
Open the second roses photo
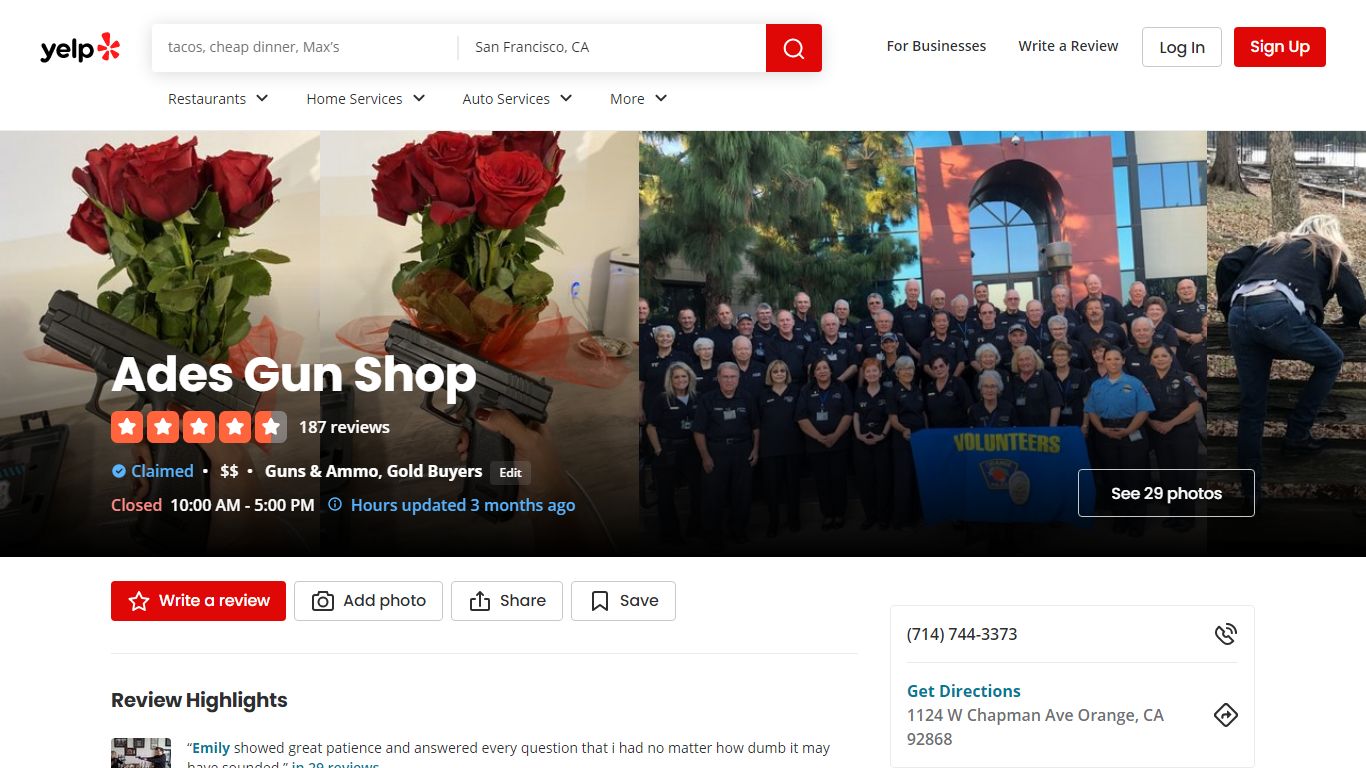point(479,343)
